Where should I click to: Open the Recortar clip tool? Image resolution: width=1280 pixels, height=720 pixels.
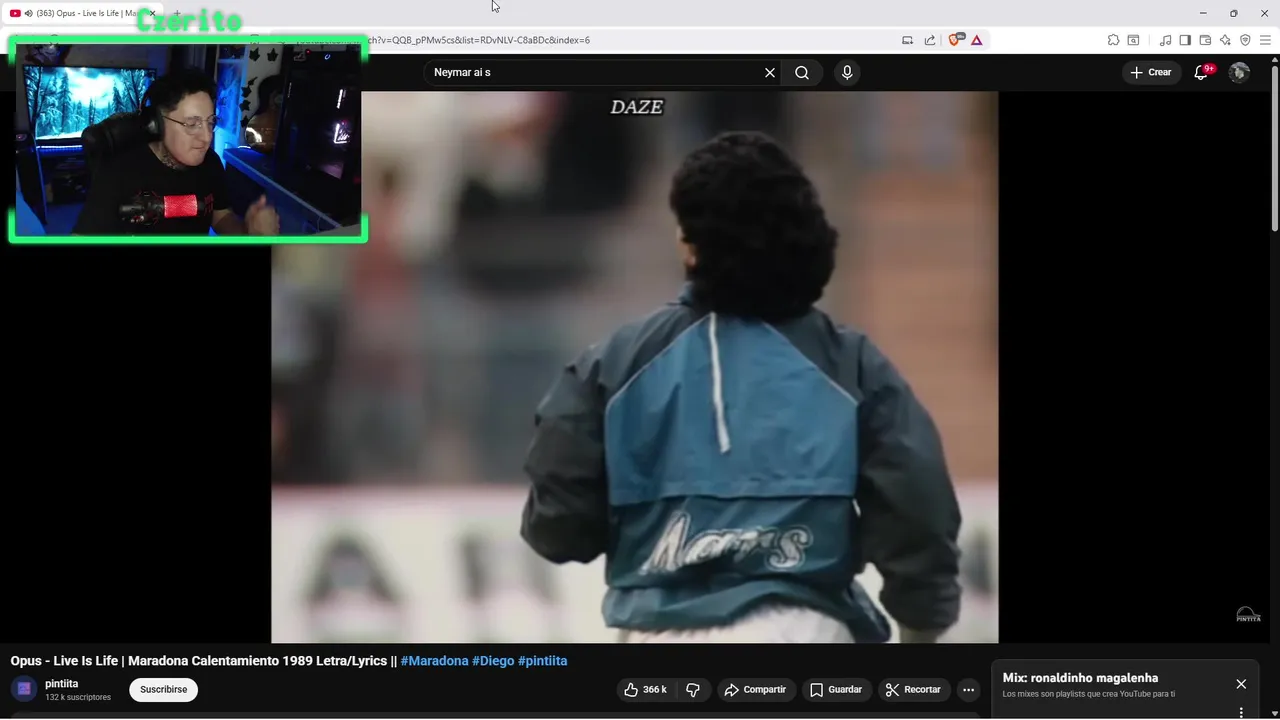pyautogui.click(x=913, y=690)
